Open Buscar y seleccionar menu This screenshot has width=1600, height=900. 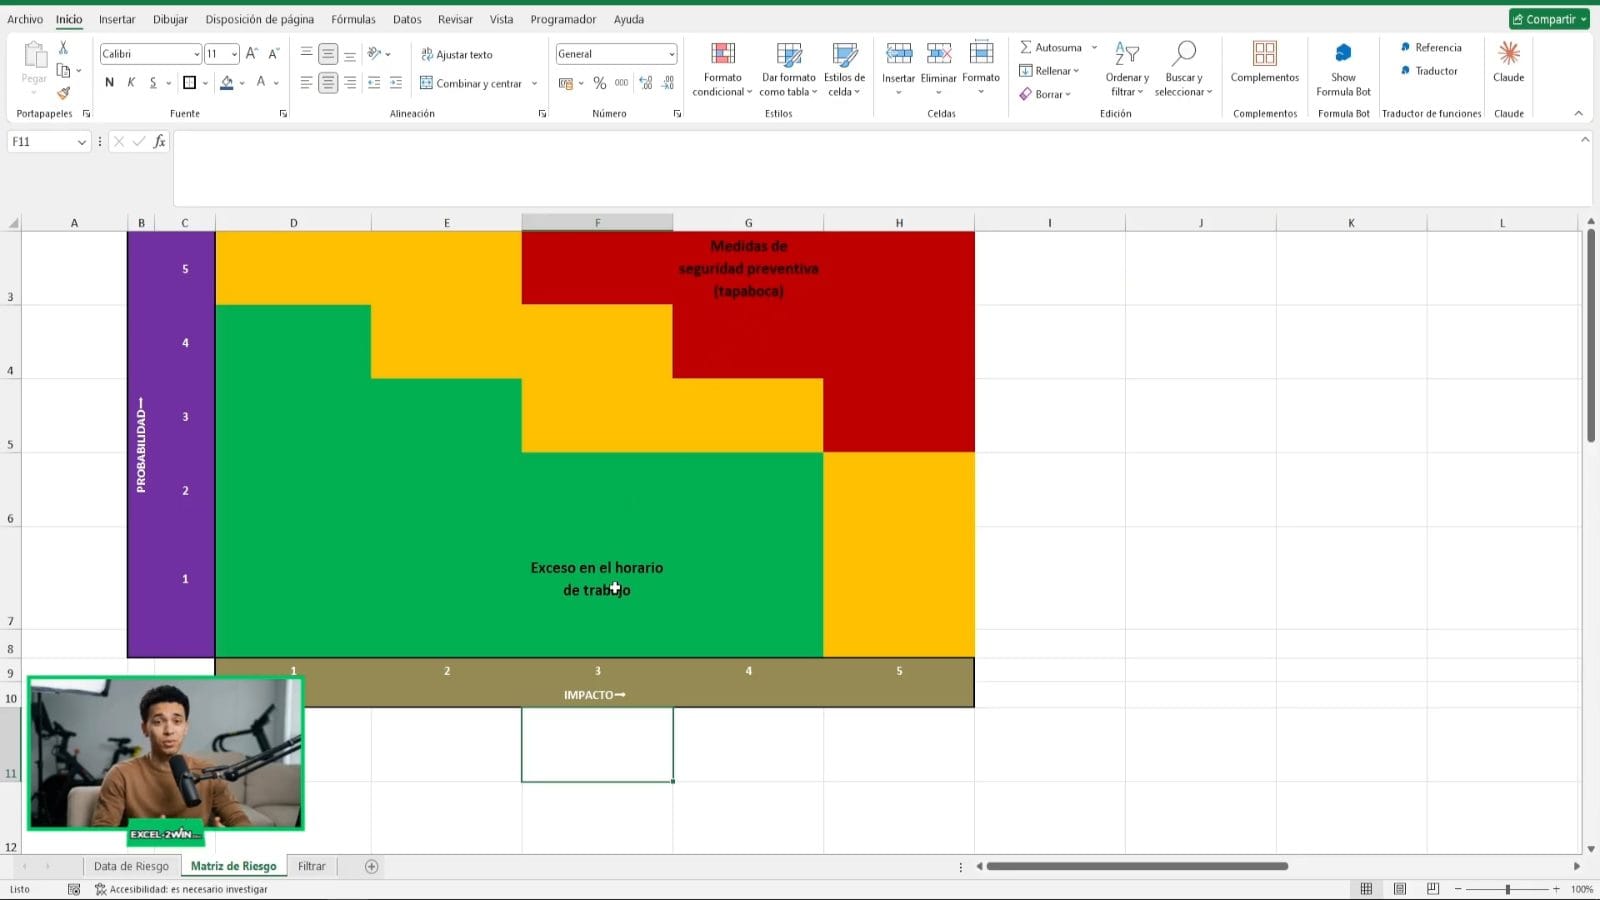(1184, 69)
